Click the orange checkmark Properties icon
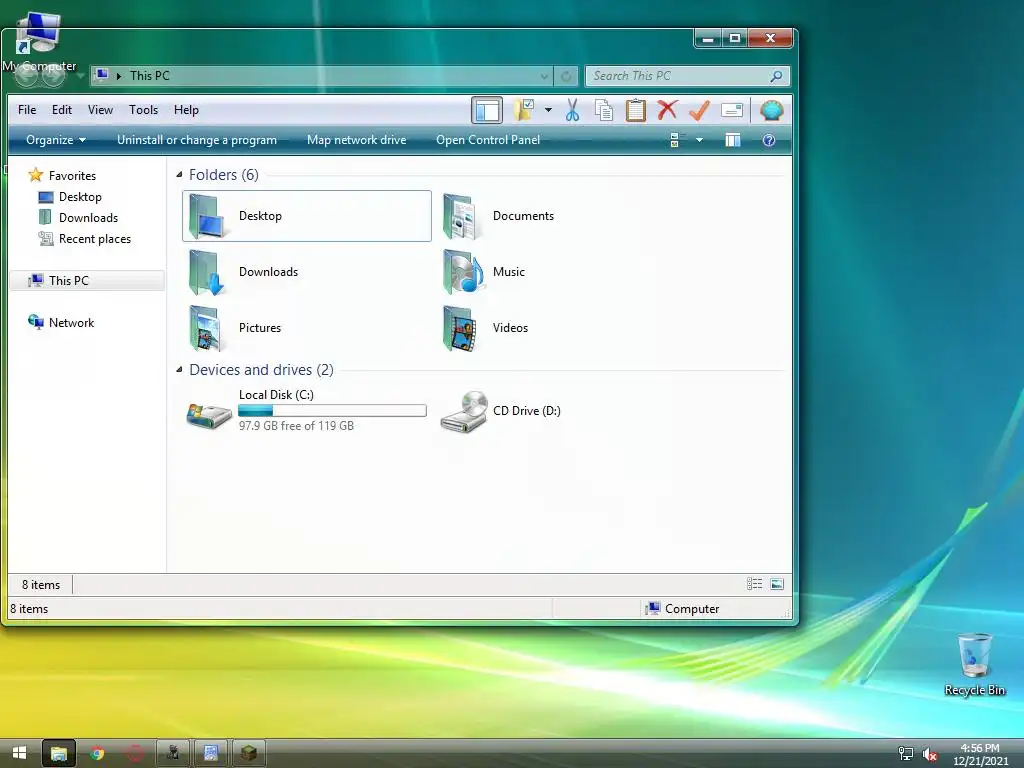Screen dimensions: 1024x768 (699, 110)
